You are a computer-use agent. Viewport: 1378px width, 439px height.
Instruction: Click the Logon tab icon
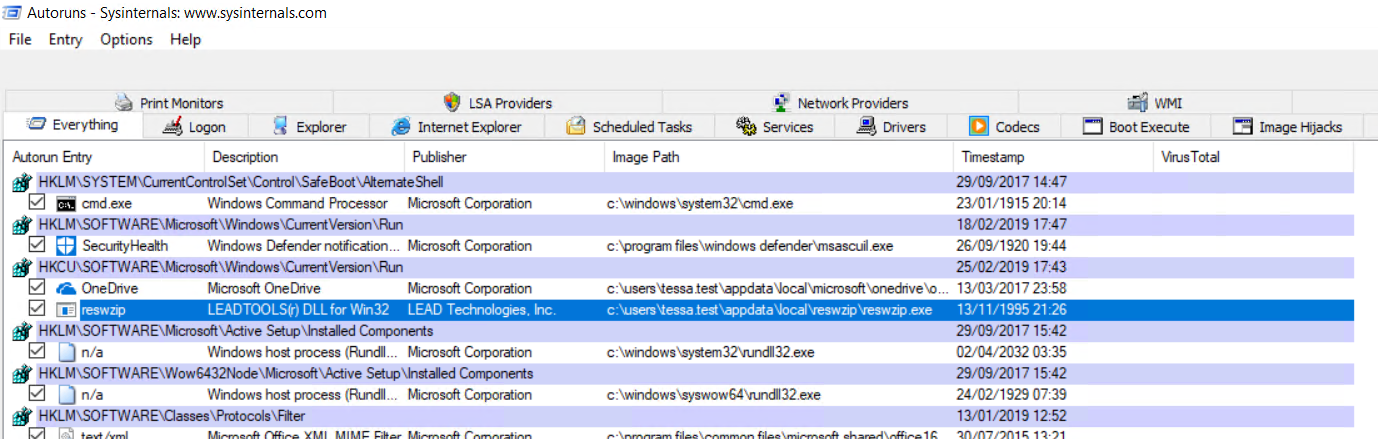pos(173,126)
